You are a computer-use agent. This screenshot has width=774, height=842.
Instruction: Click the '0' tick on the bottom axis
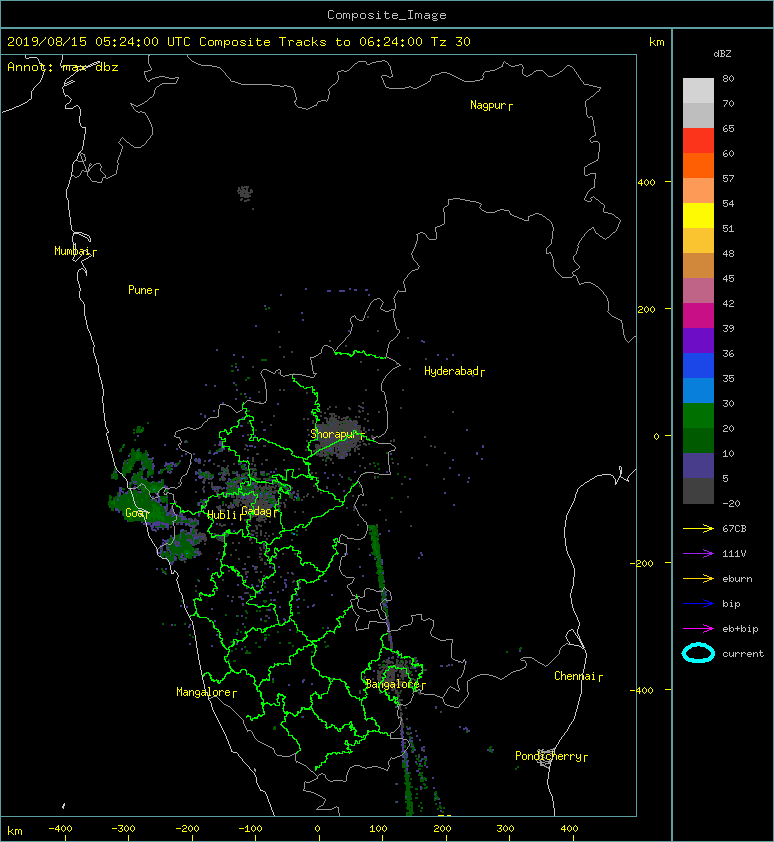click(x=317, y=829)
